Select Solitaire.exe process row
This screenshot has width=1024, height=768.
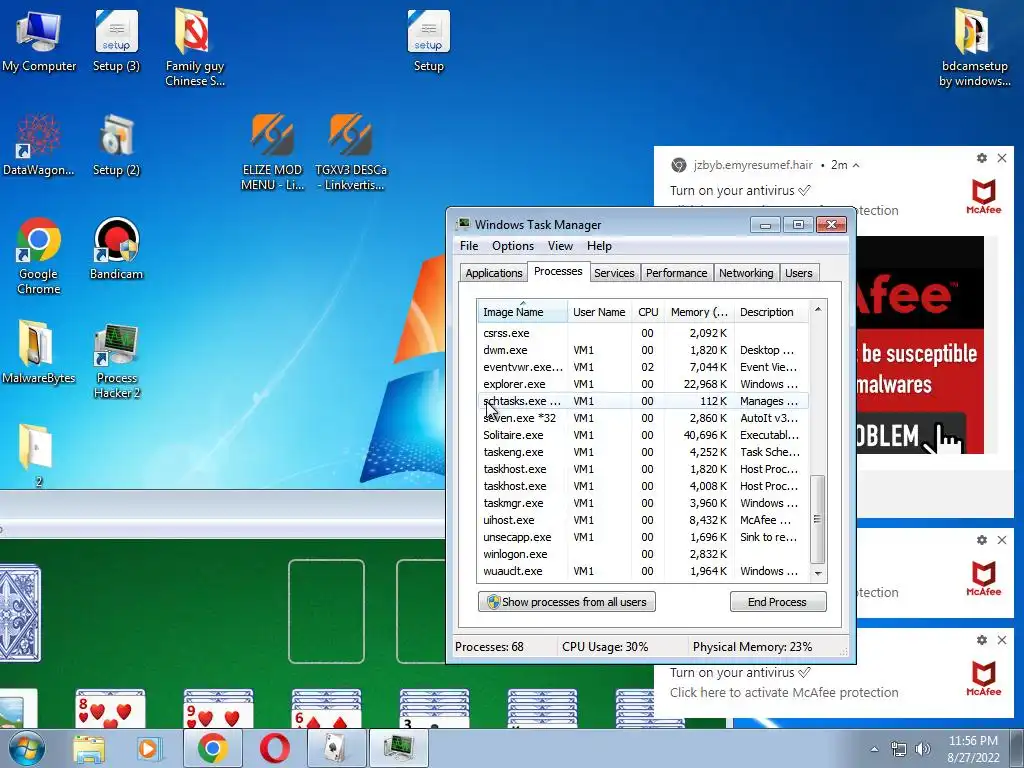(643, 435)
